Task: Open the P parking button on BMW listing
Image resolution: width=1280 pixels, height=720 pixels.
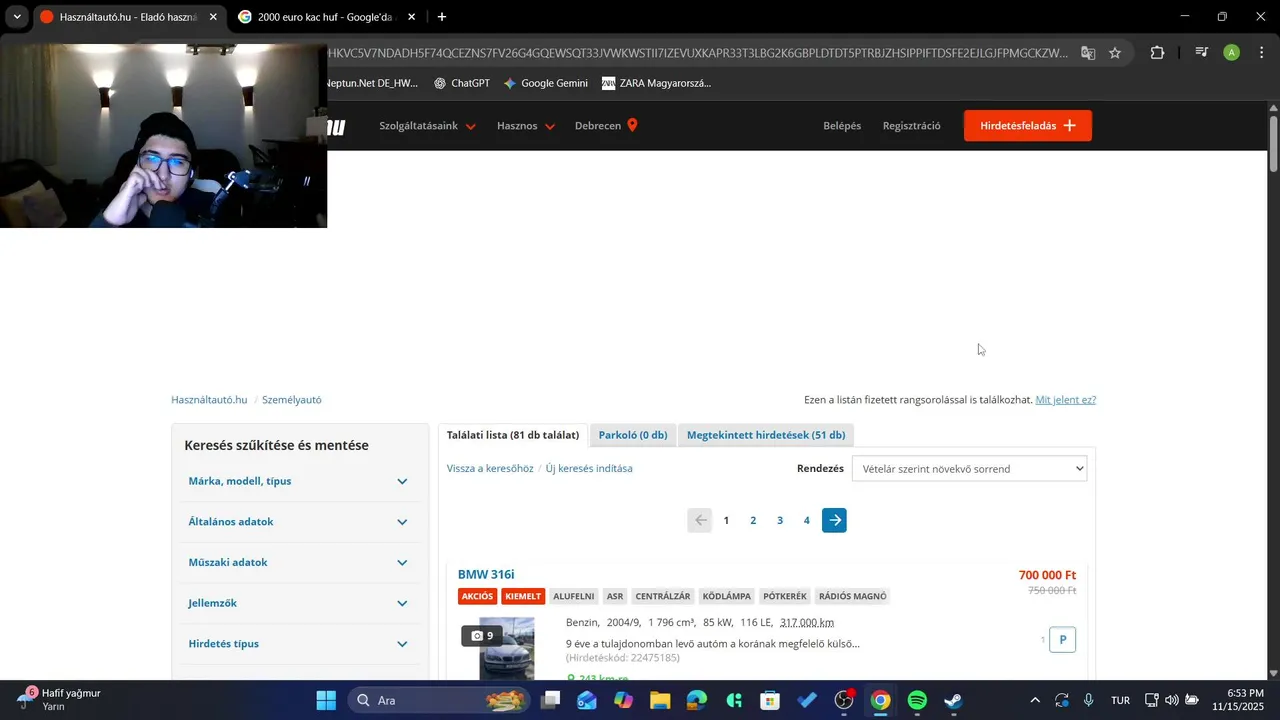Action: tap(1062, 640)
